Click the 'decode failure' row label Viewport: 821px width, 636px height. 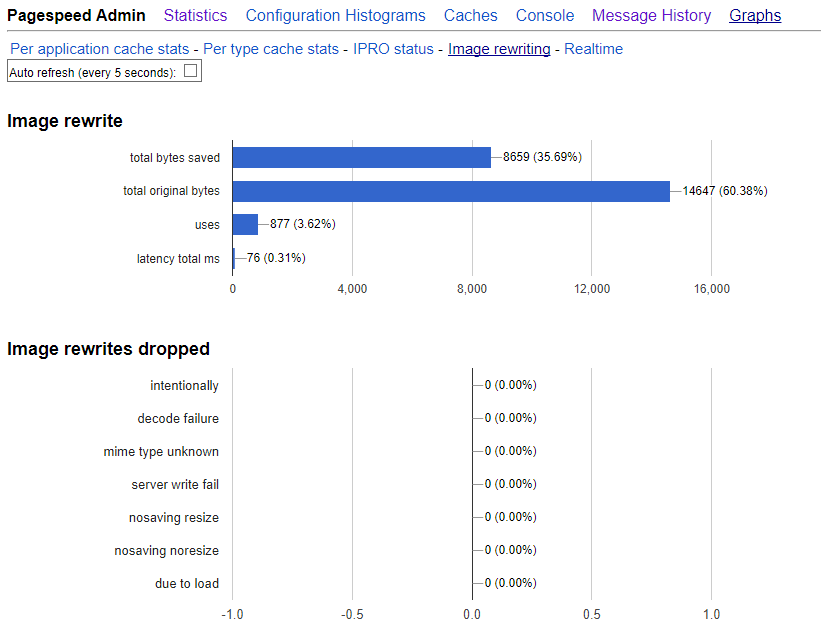pos(178,419)
